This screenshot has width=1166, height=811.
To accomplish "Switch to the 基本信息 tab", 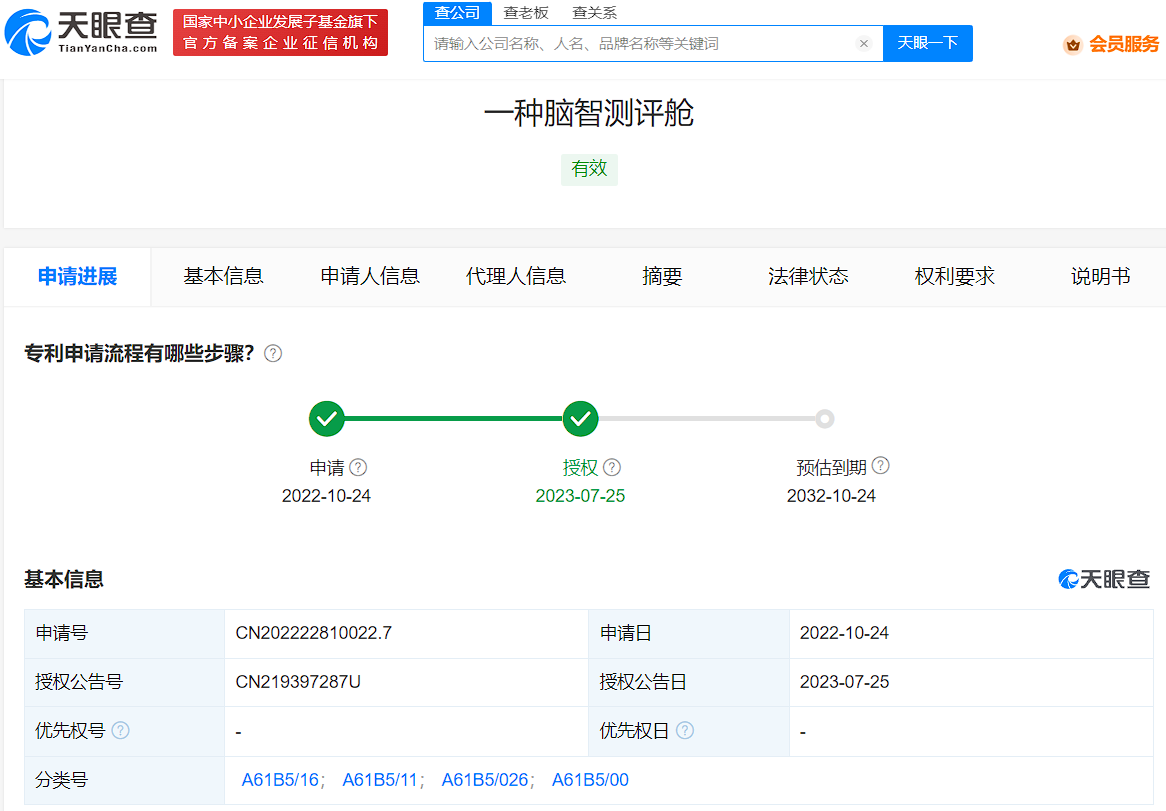I will (x=223, y=277).
